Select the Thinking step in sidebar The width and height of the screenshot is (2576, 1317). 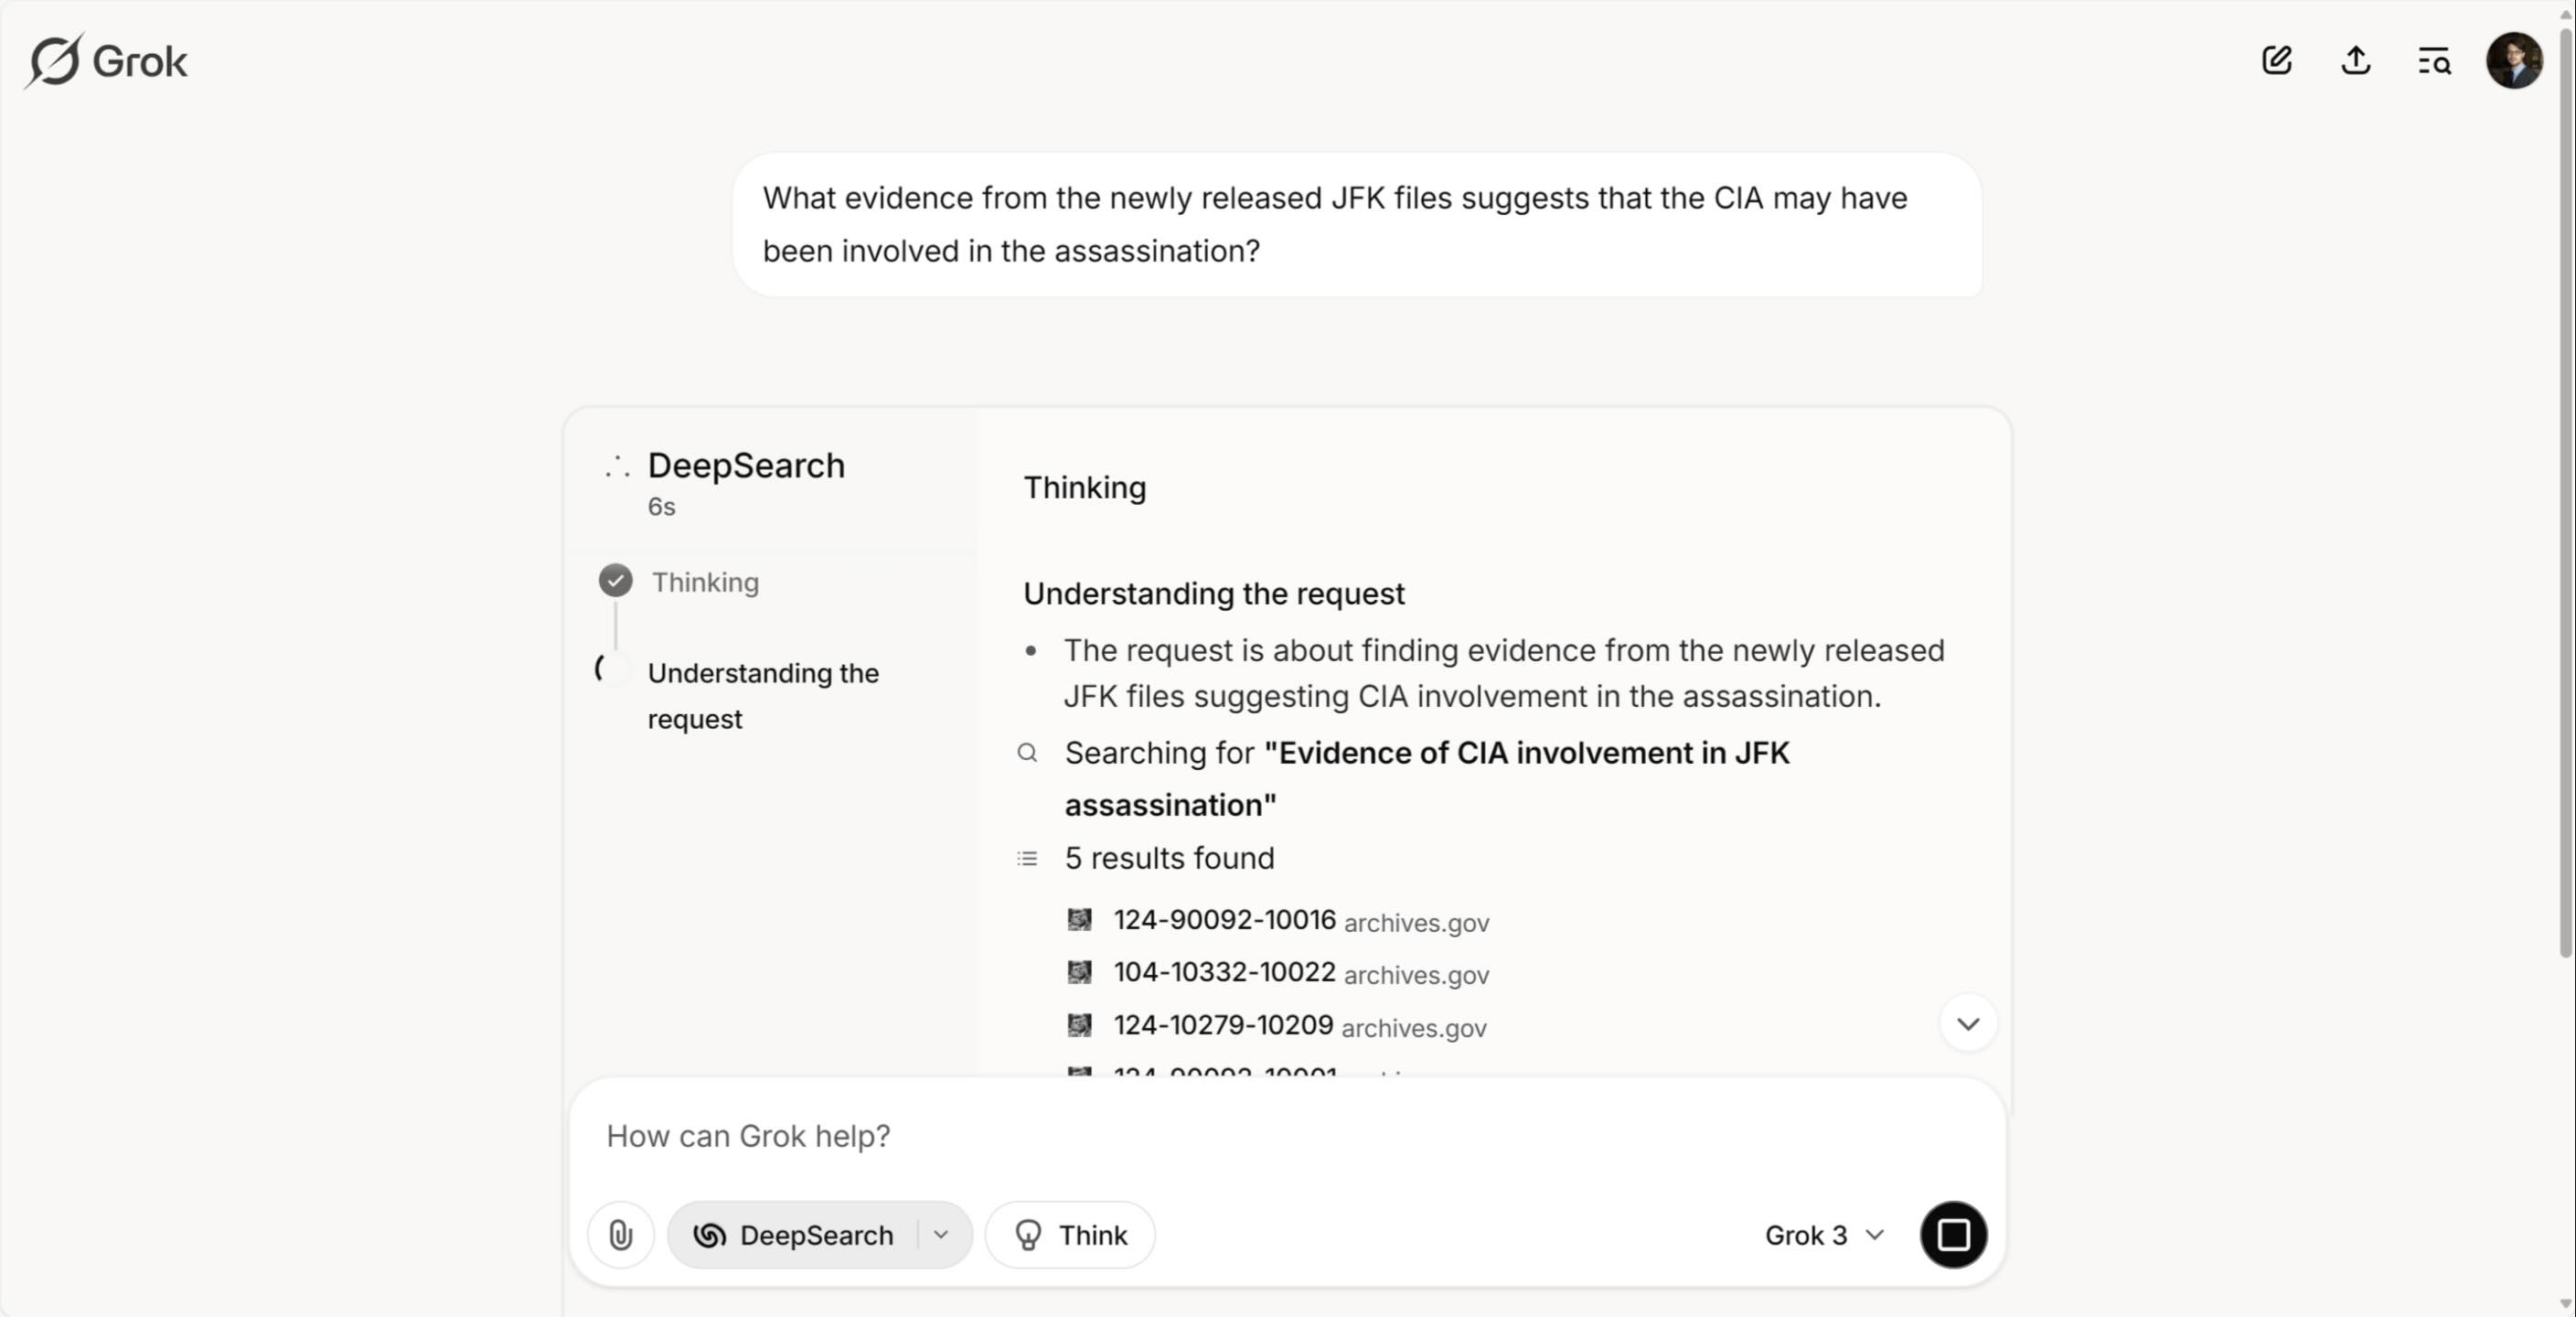[x=705, y=582]
